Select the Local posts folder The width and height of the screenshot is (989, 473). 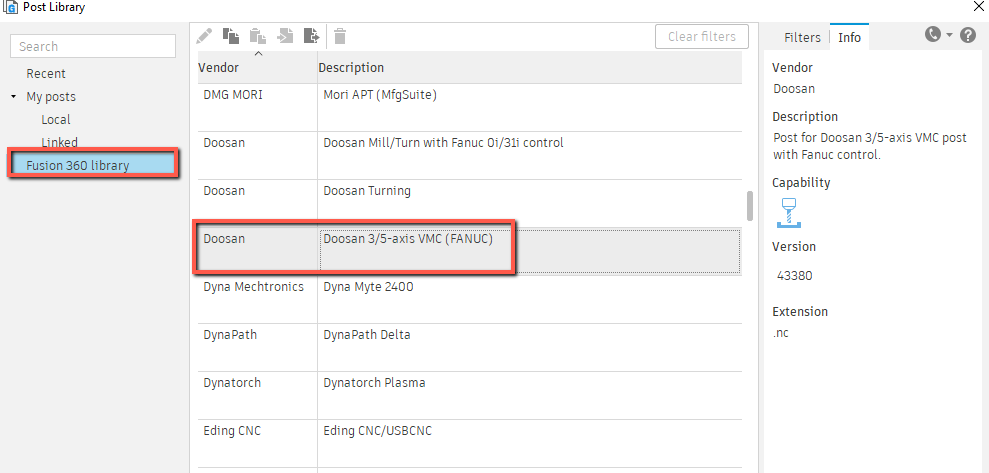click(56, 120)
